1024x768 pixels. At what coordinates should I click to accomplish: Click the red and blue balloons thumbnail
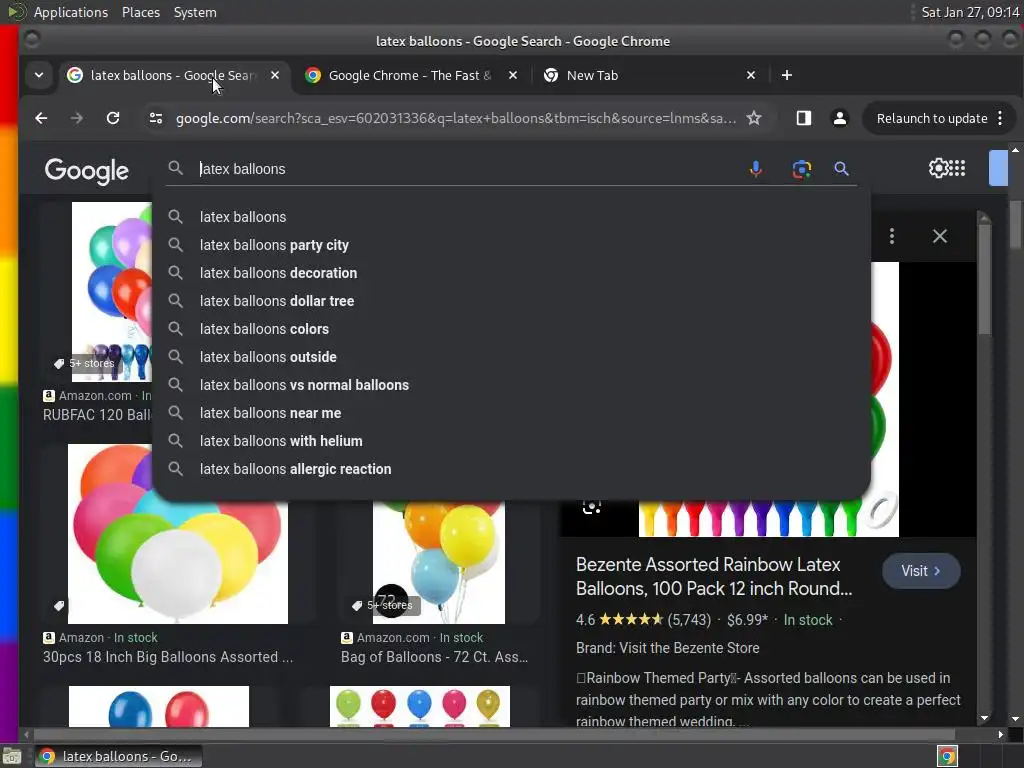(159, 706)
